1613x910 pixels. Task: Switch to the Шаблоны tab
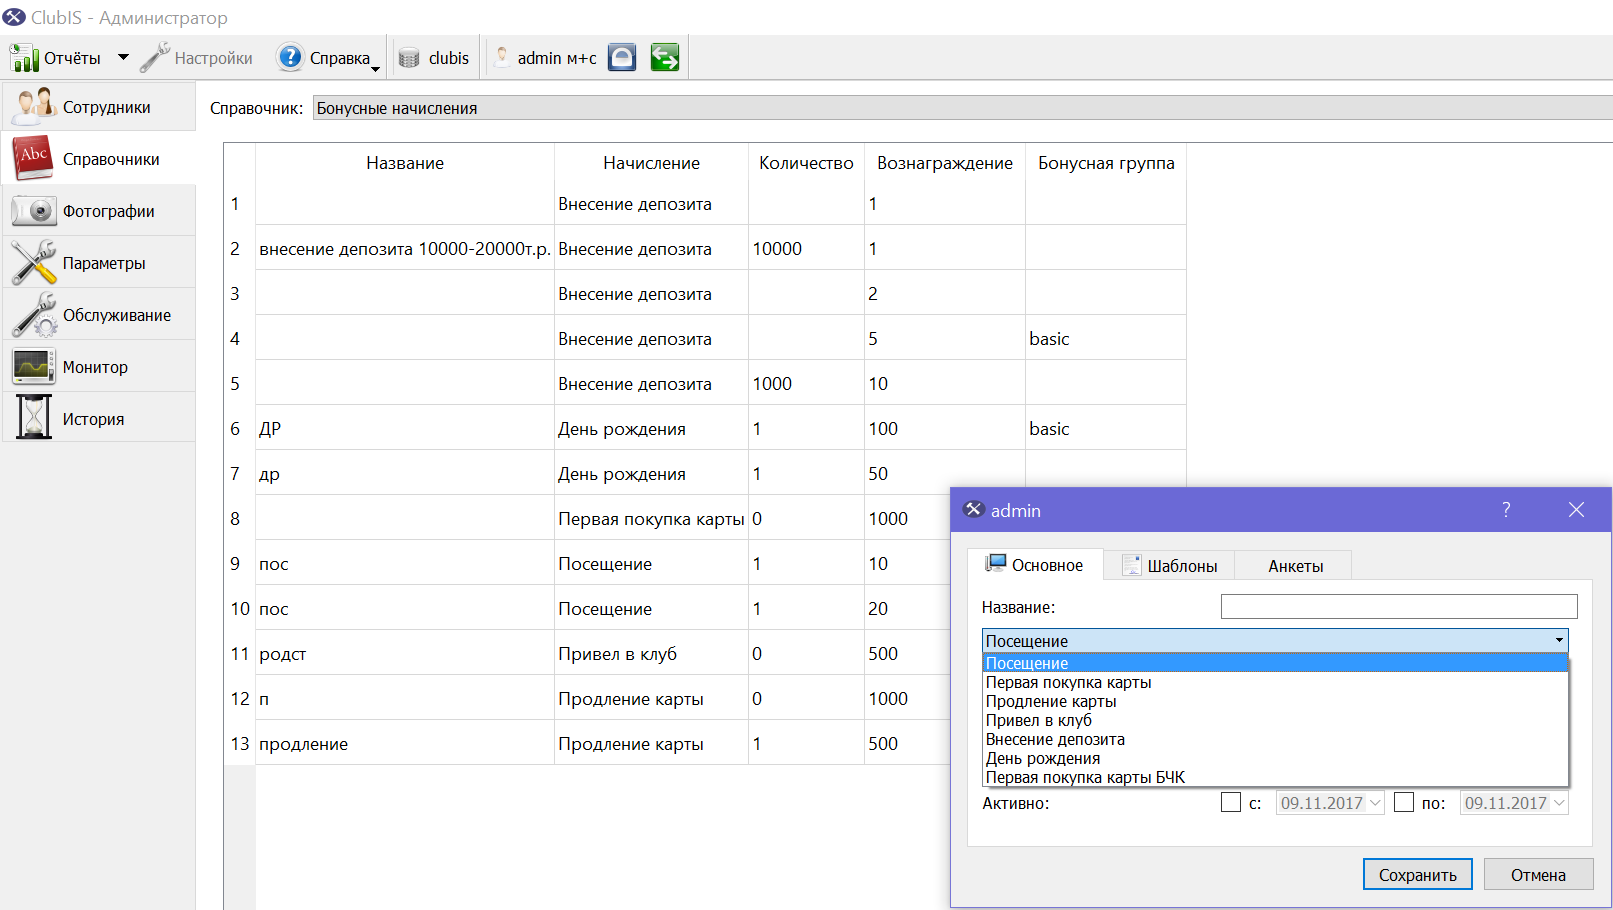(1169, 565)
